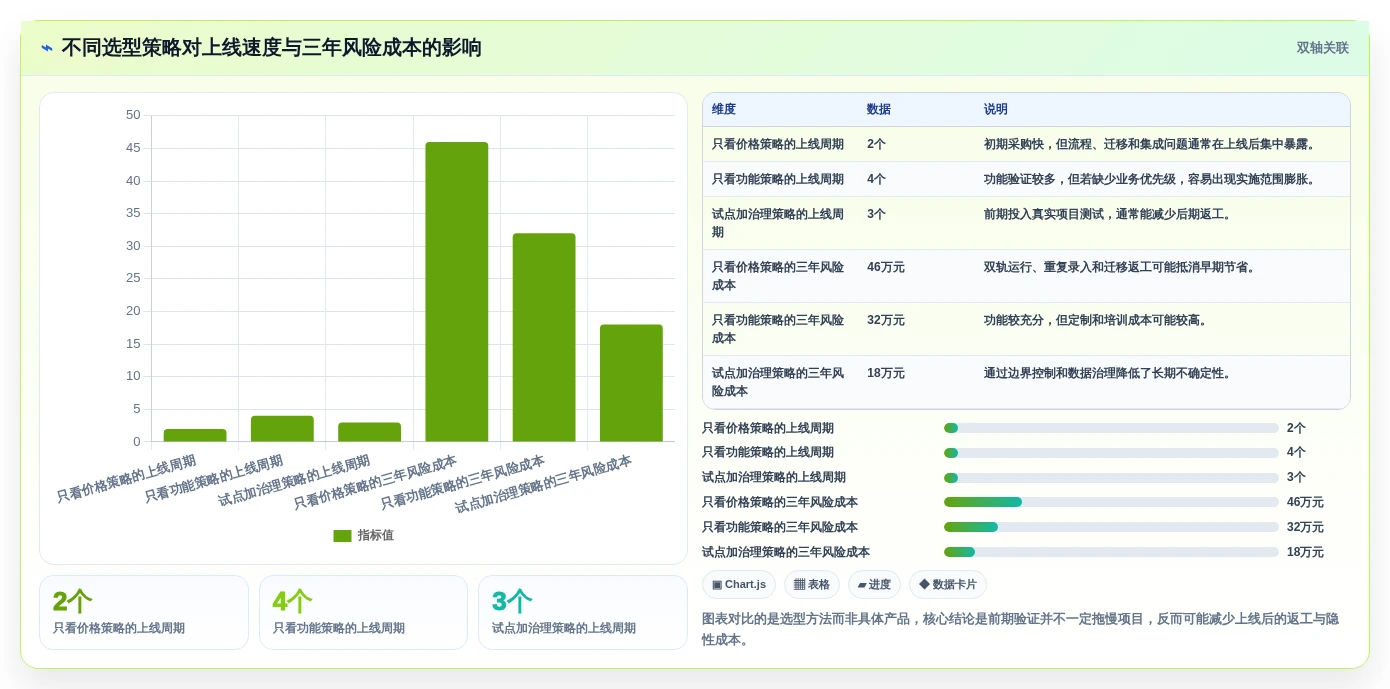1390x689 pixels.
Task: Click progress bar for 只看价格策略的三年风险成本
Action: pyautogui.click(x=1111, y=502)
